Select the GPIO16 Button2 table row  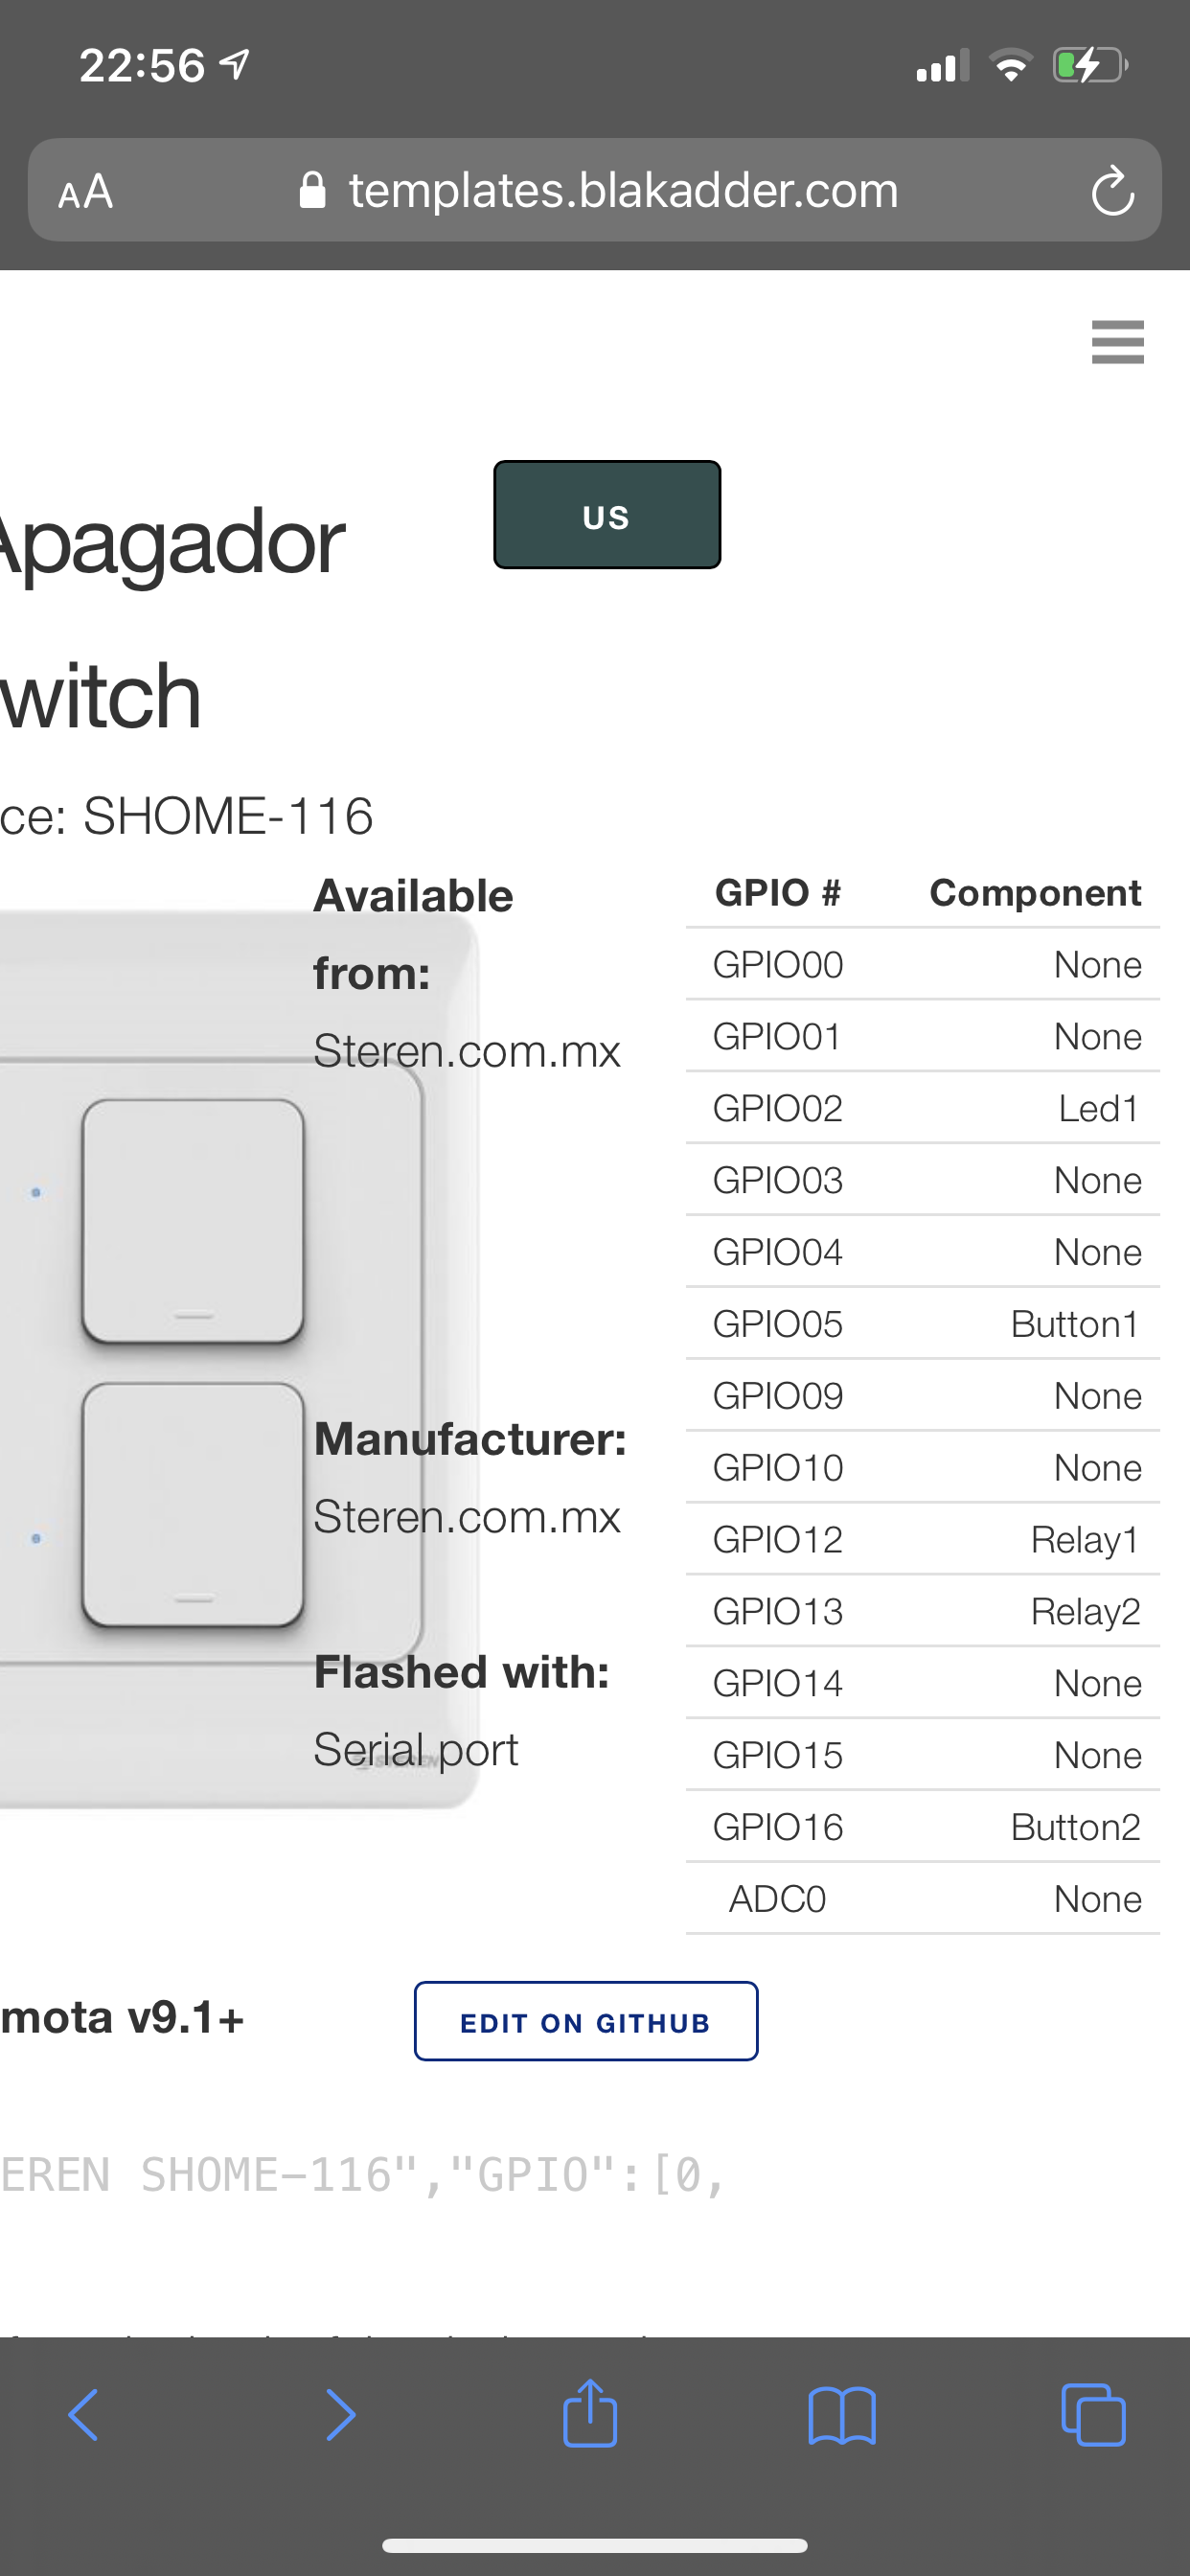coord(920,1826)
